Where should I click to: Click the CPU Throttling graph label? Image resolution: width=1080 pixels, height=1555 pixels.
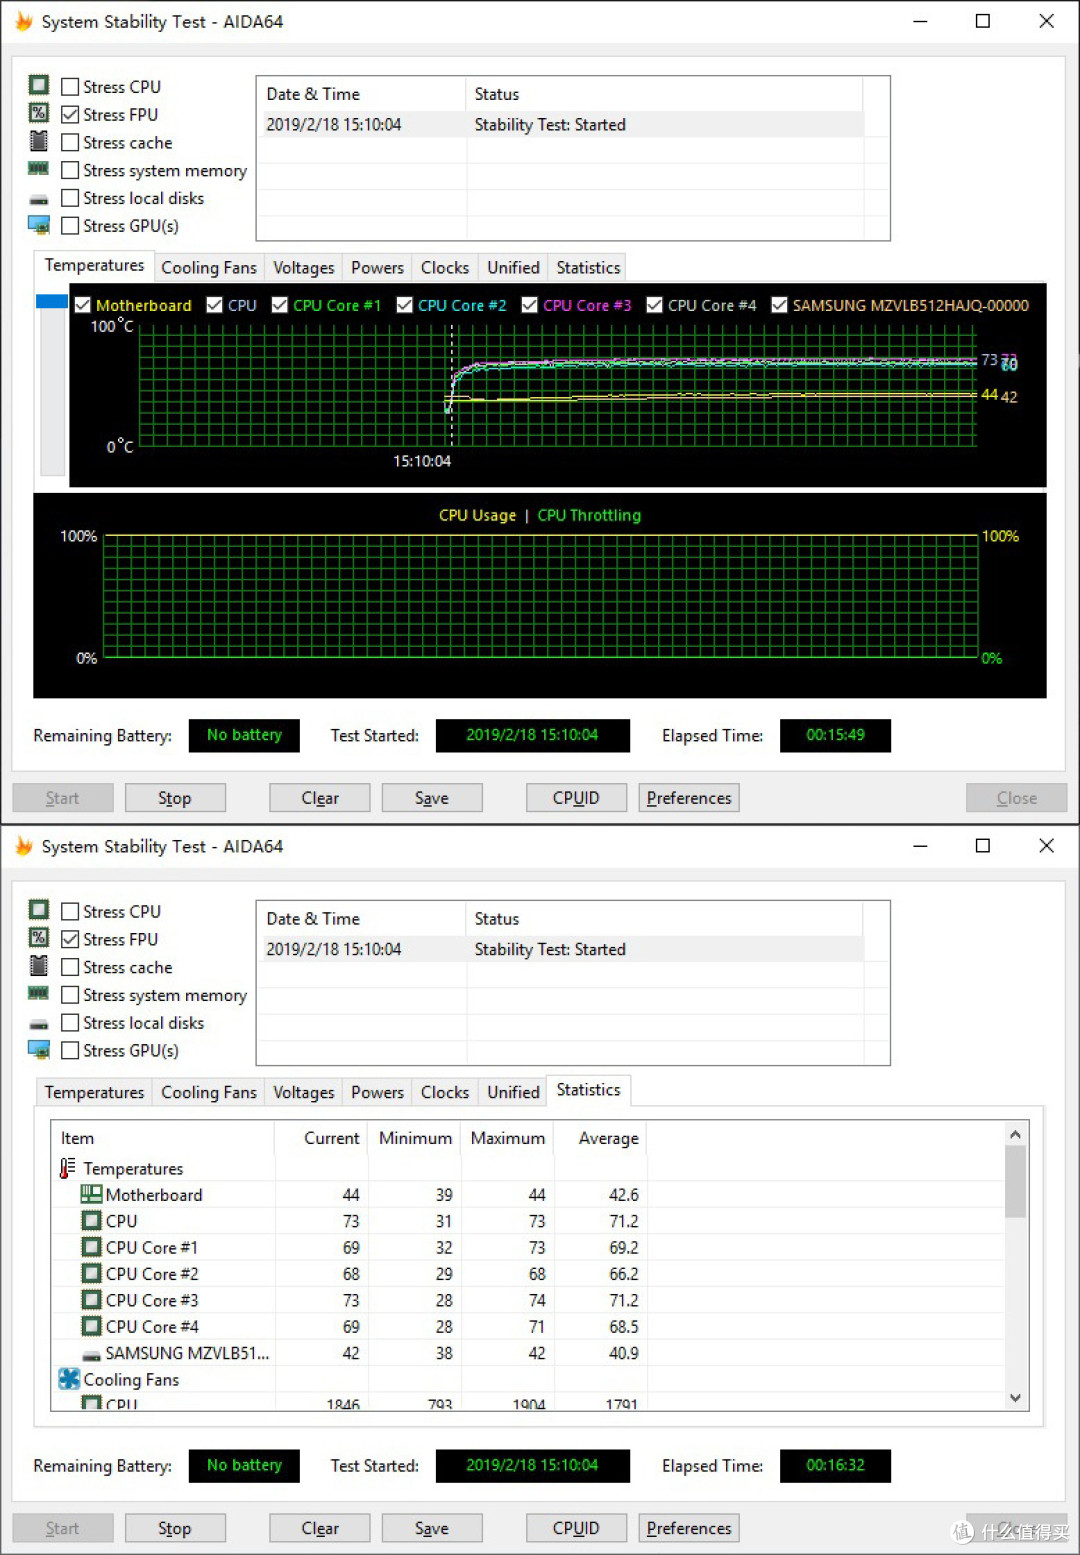tap(589, 515)
